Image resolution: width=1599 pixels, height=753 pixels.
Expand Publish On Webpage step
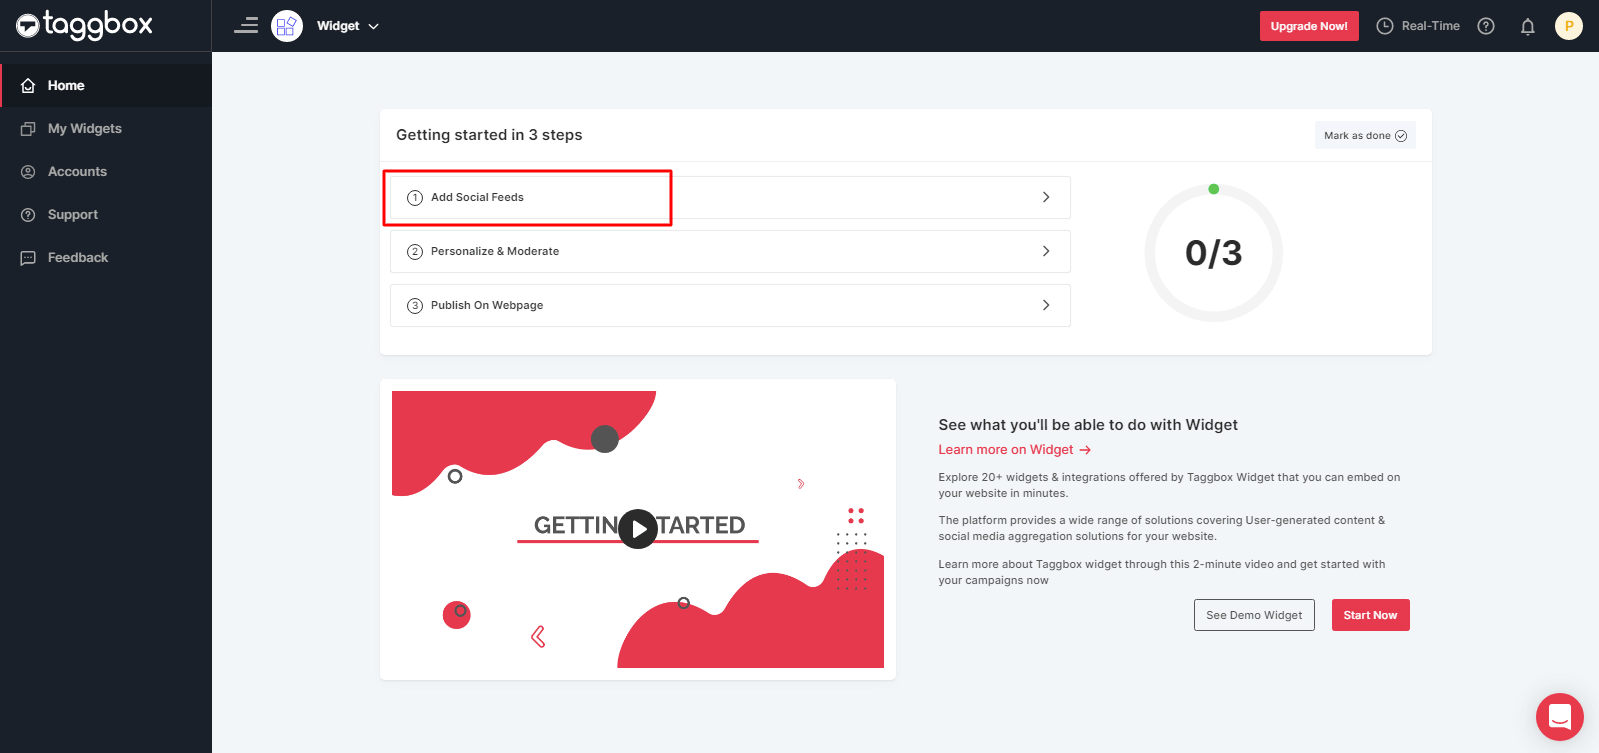click(730, 305)
